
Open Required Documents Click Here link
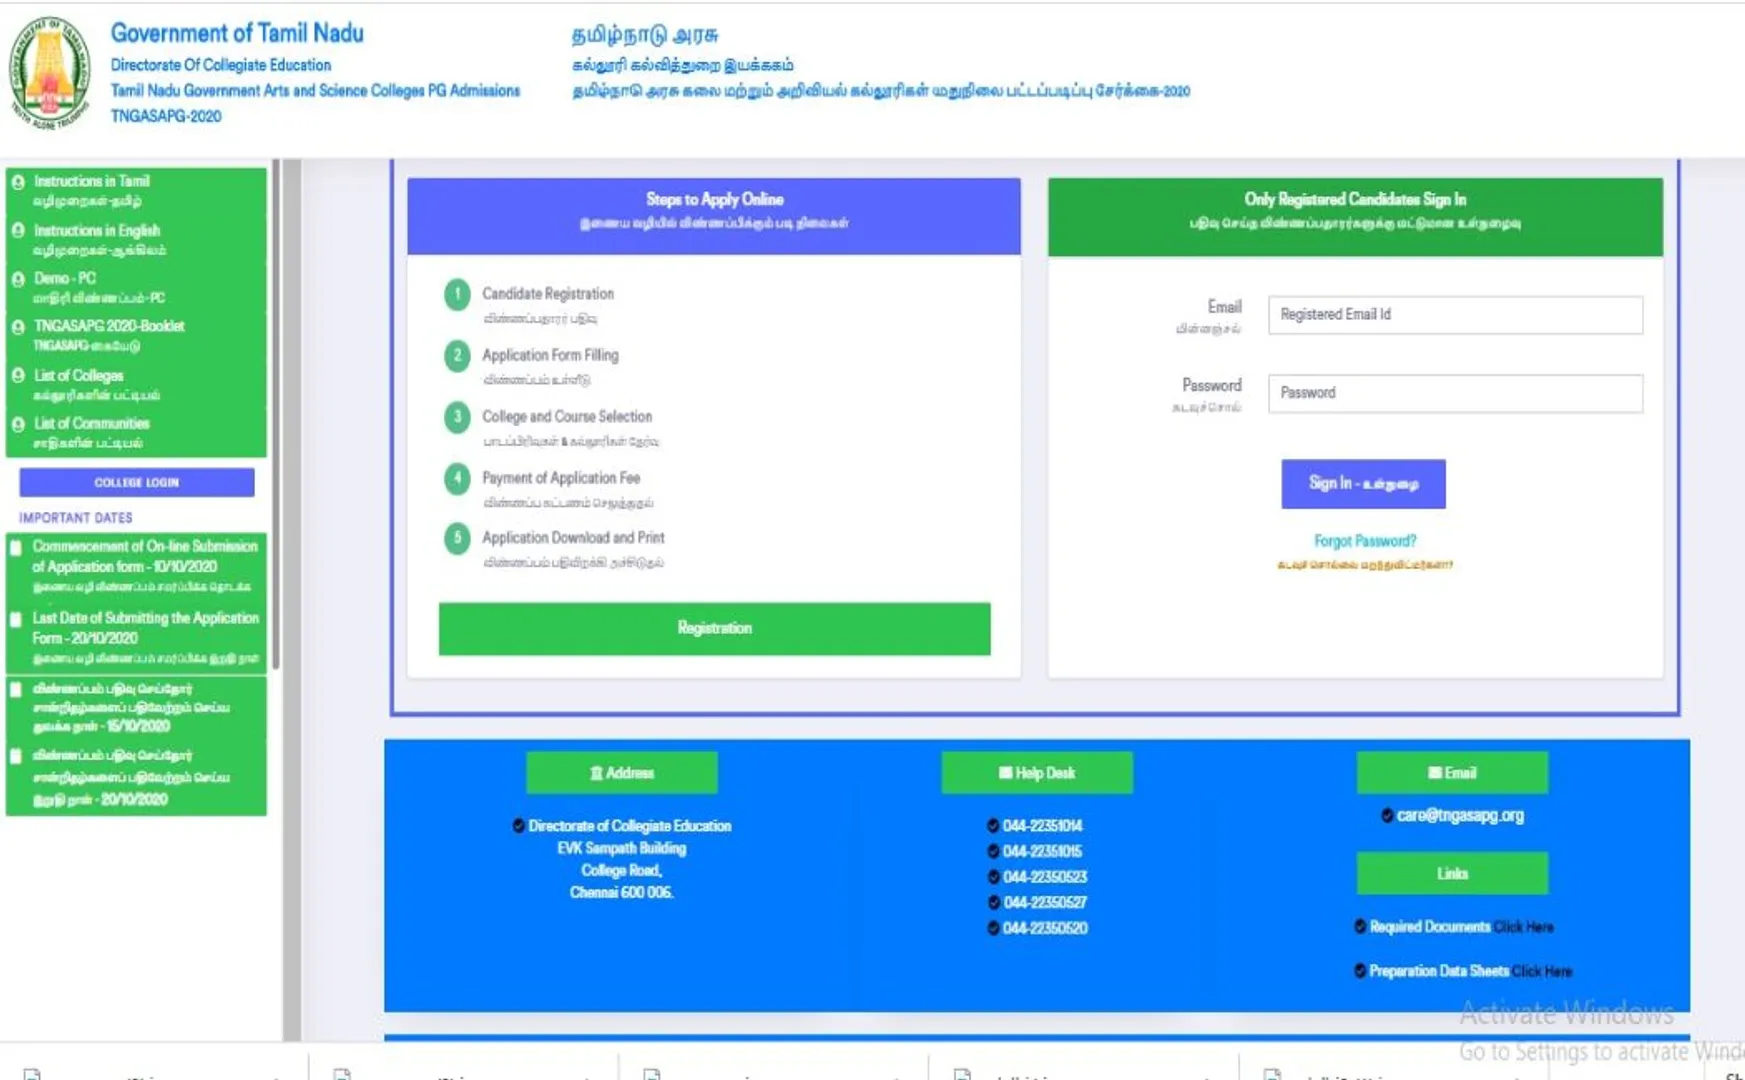(1524, 927)
